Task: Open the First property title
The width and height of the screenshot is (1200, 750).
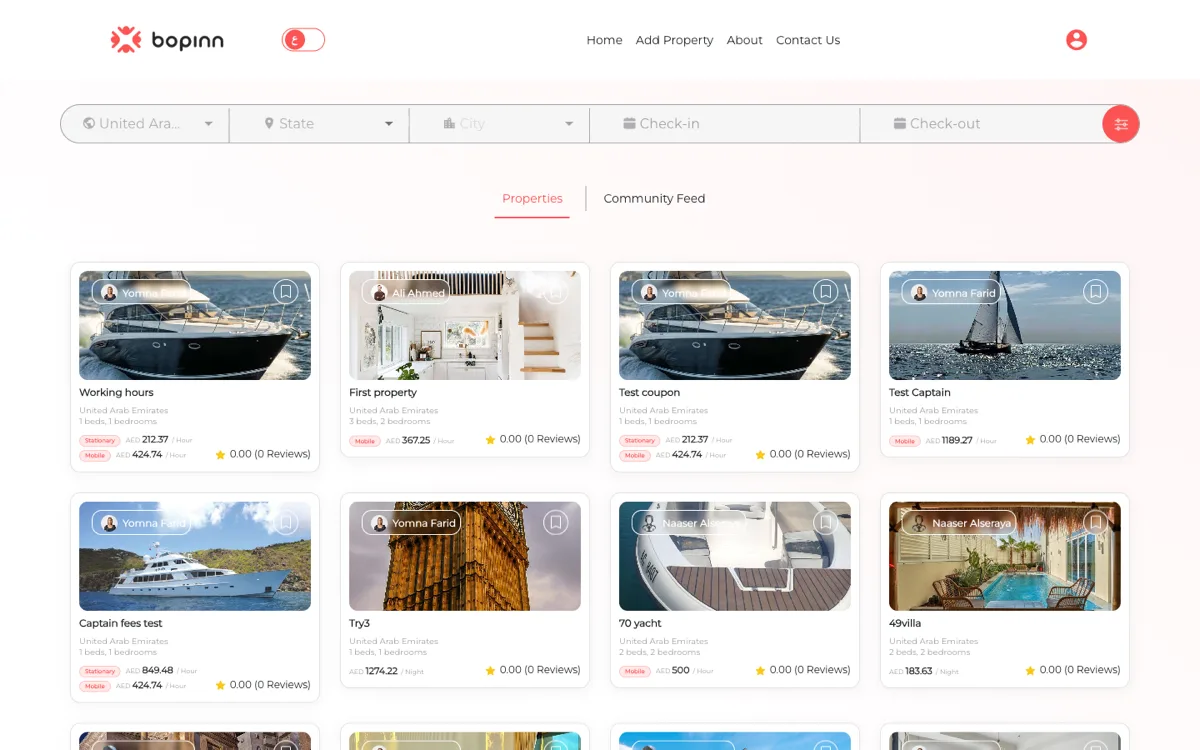Action: tap(383, 393)
